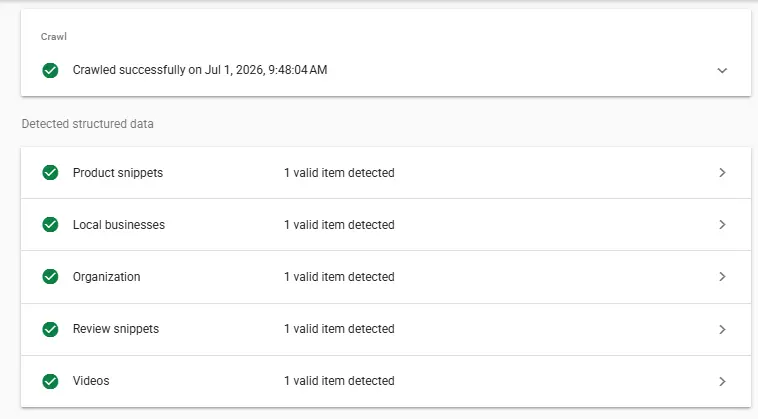The image size is (758, 419).
Task: Open Videos details via right arrow
Action: pos(722,381)
